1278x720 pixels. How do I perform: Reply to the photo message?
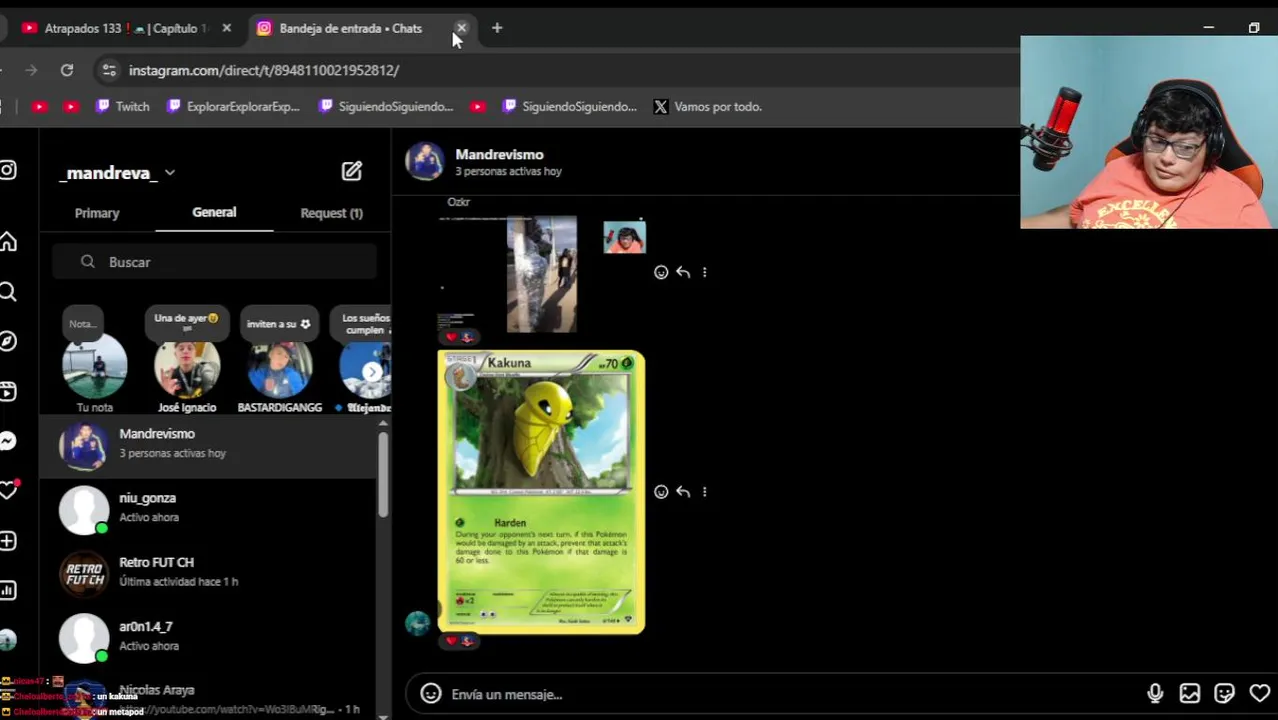(683, 272)
